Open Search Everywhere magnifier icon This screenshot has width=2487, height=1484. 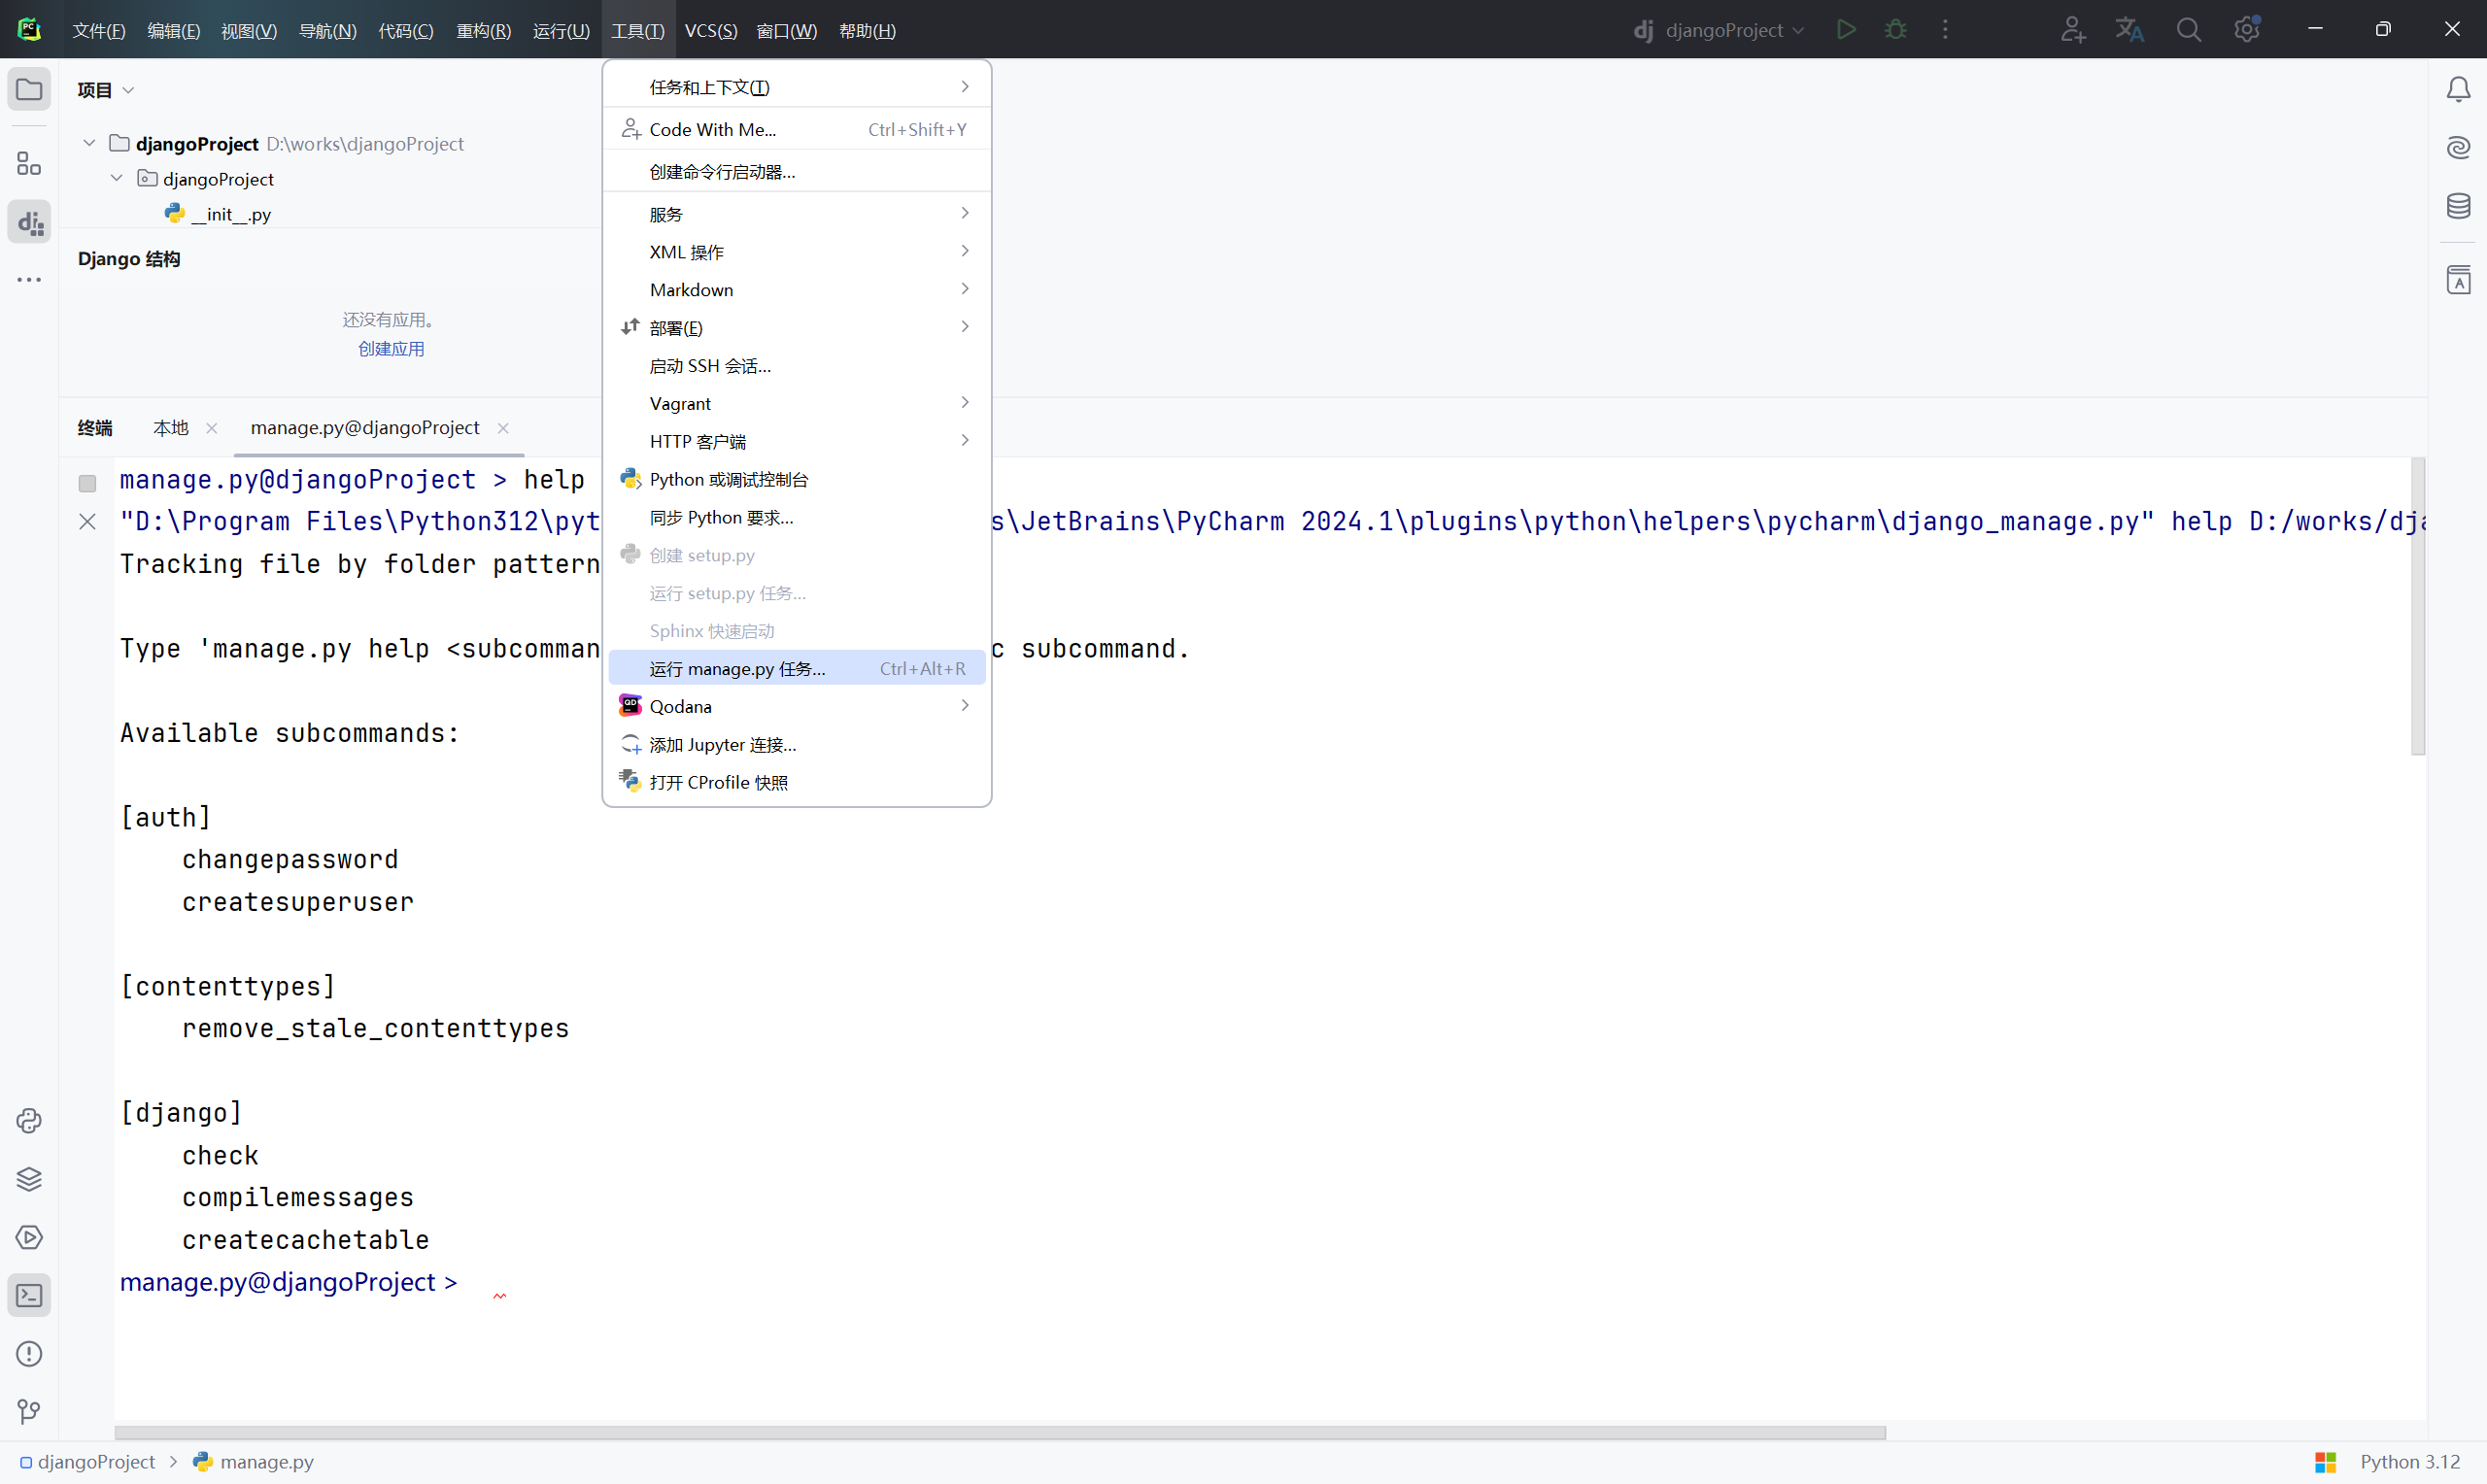[2188, 30]
